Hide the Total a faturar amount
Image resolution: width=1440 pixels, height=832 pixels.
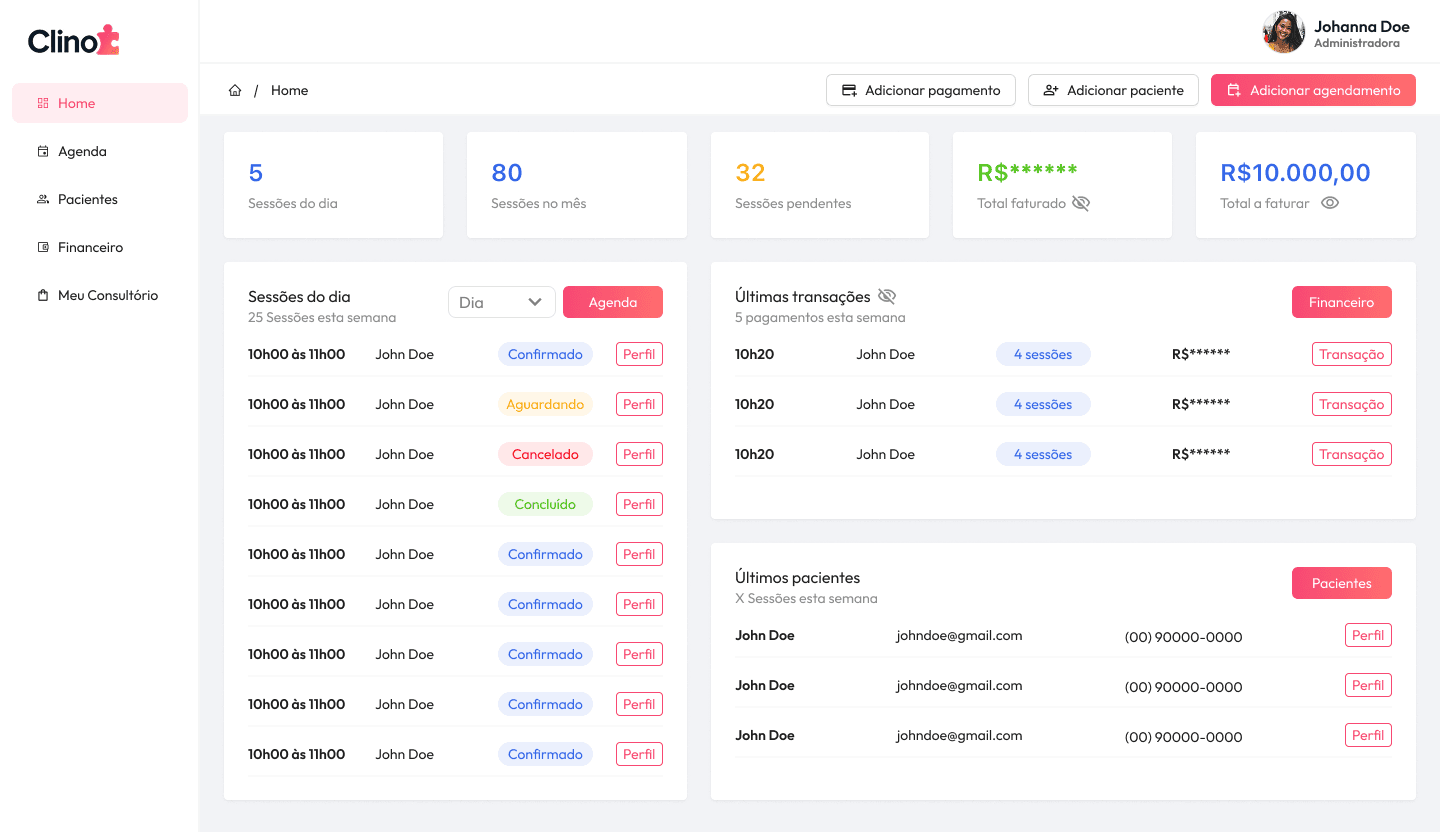point(1330,203)
